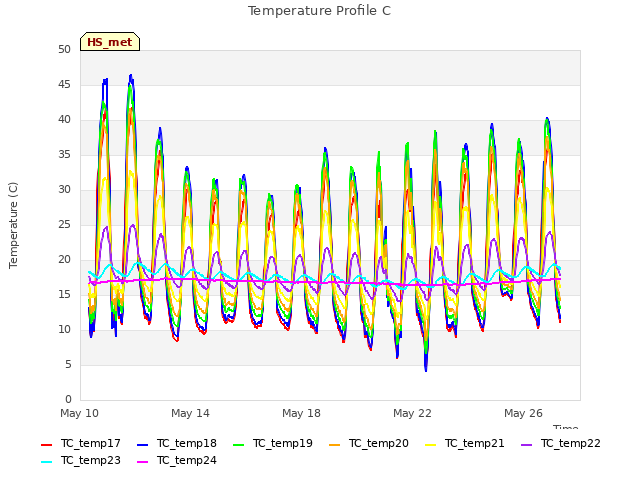Click the Temperature (C) axis label

click(x=13, y=225)
